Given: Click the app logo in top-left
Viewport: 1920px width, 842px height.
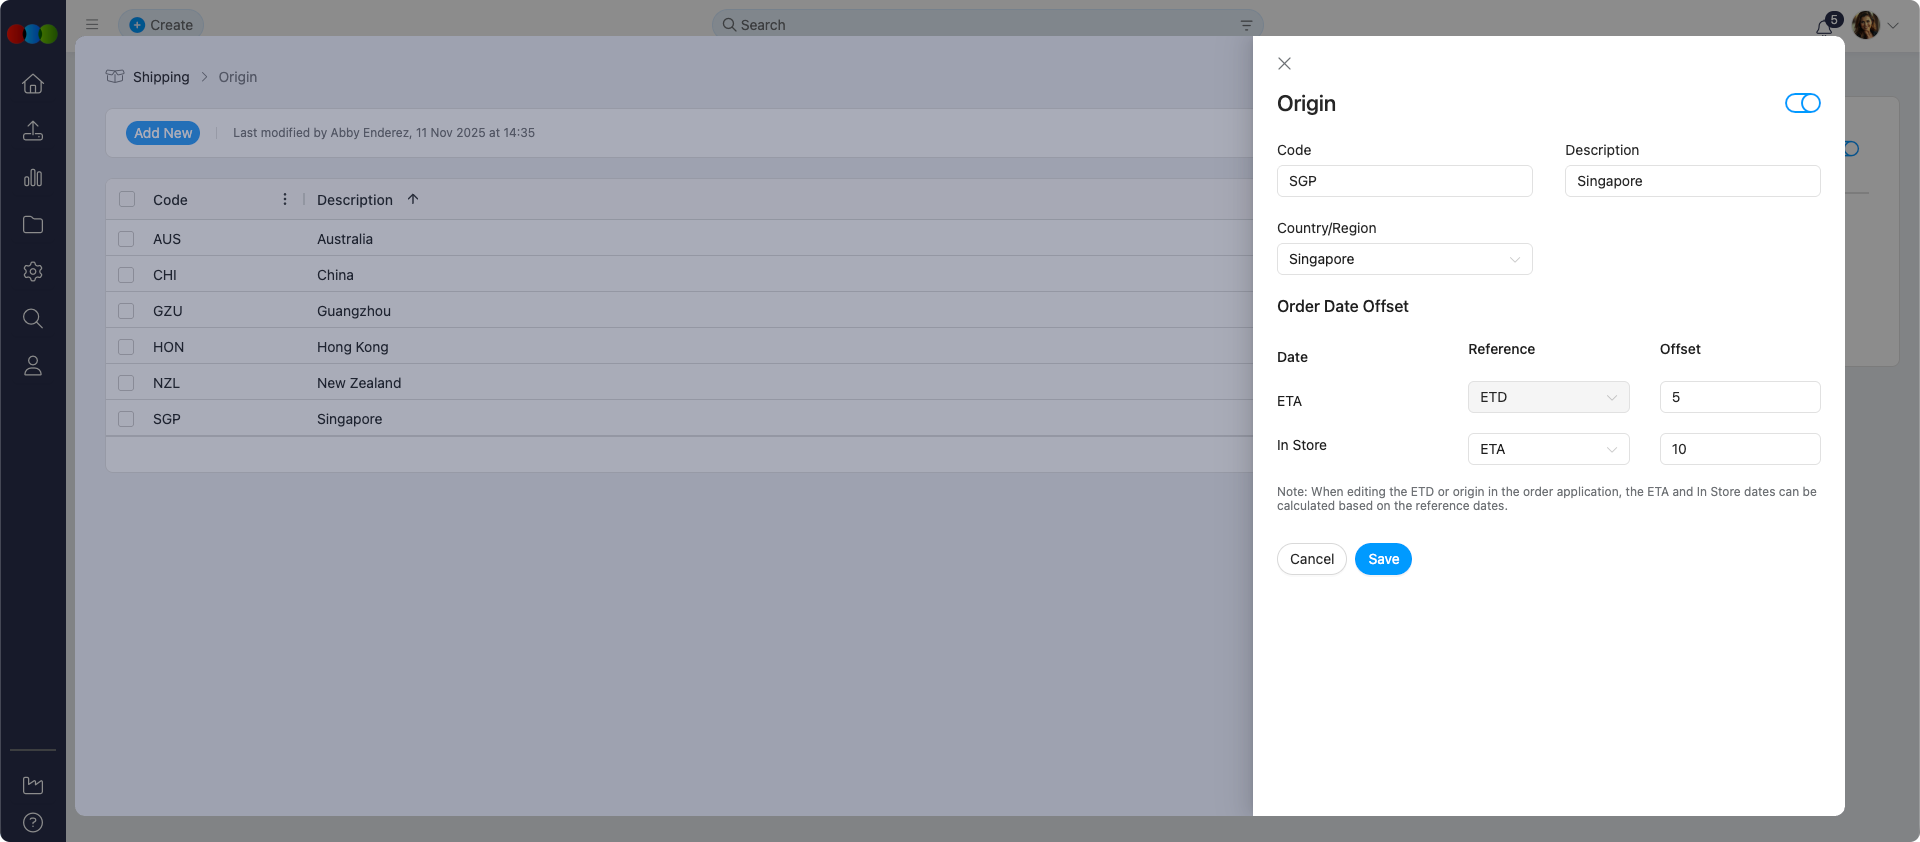Looking at the screenshot, I should coord(32,34).
